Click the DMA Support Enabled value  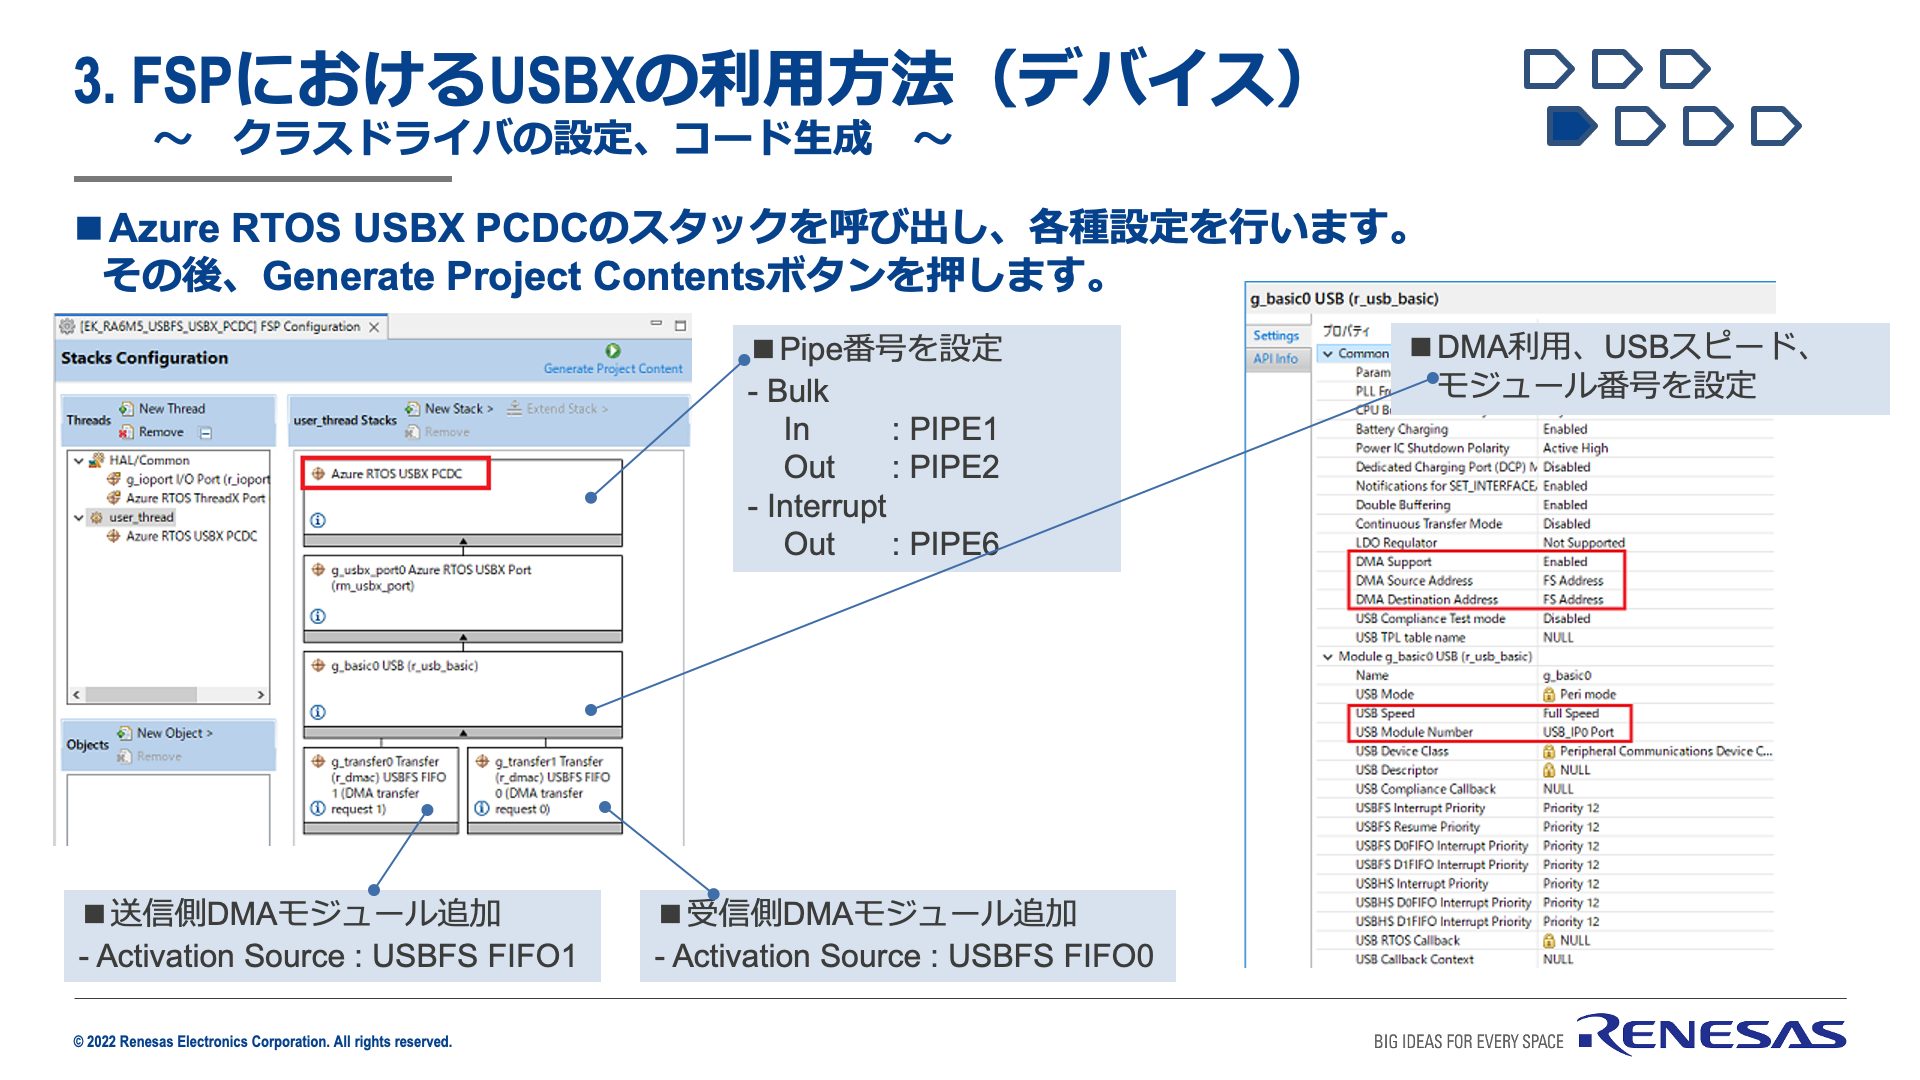click(1565, 562)
